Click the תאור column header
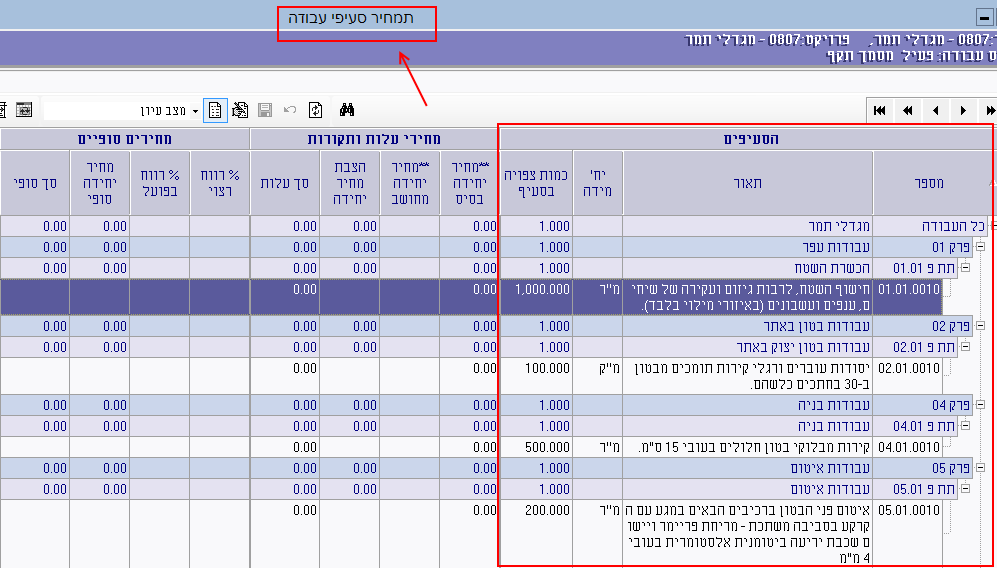Image resolution: width=997 pixels, height=568 pixels. (x=747, y=183)
